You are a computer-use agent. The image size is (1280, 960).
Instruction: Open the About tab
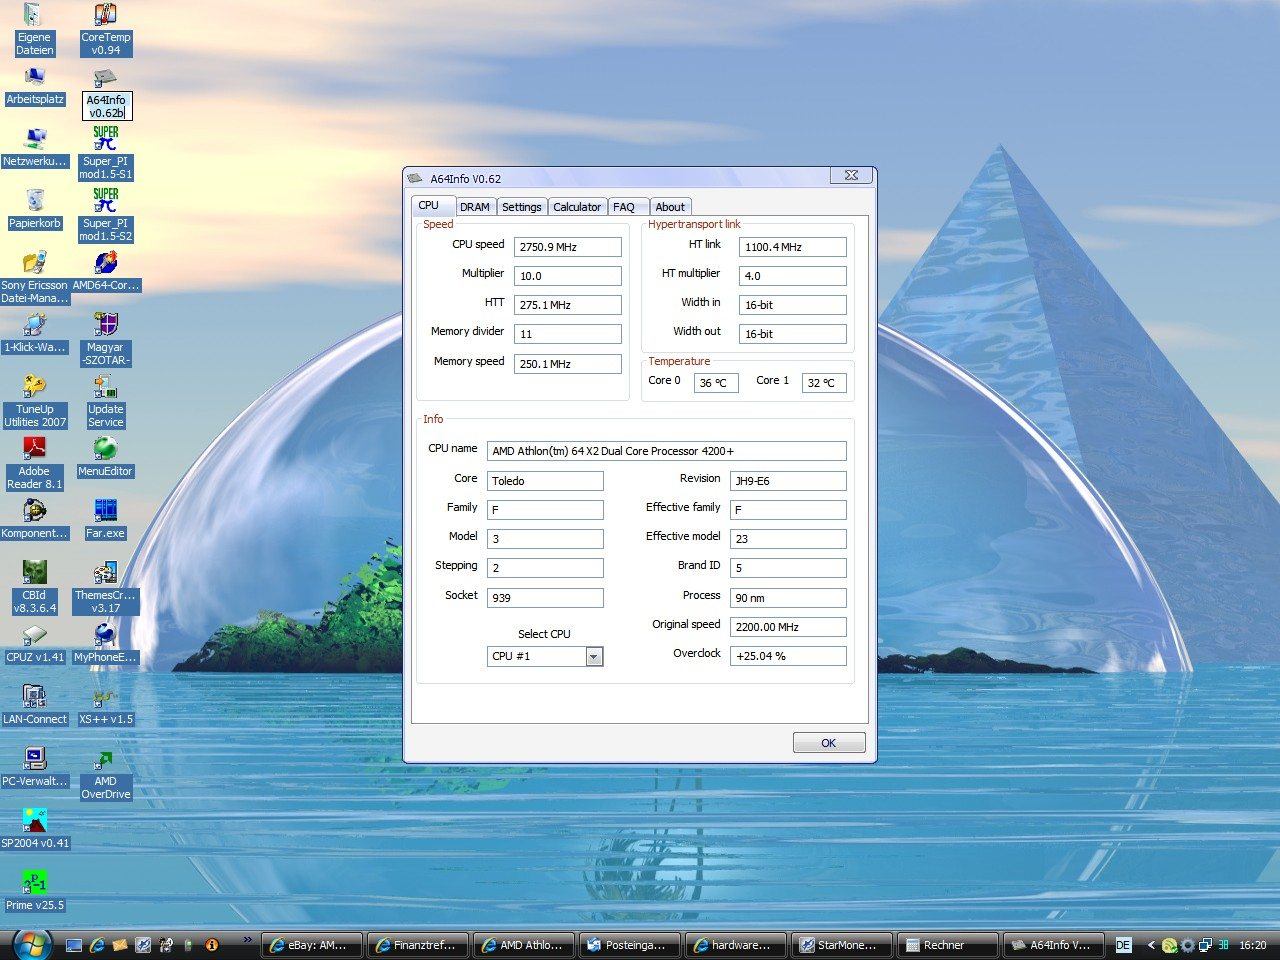click(670, 207)
